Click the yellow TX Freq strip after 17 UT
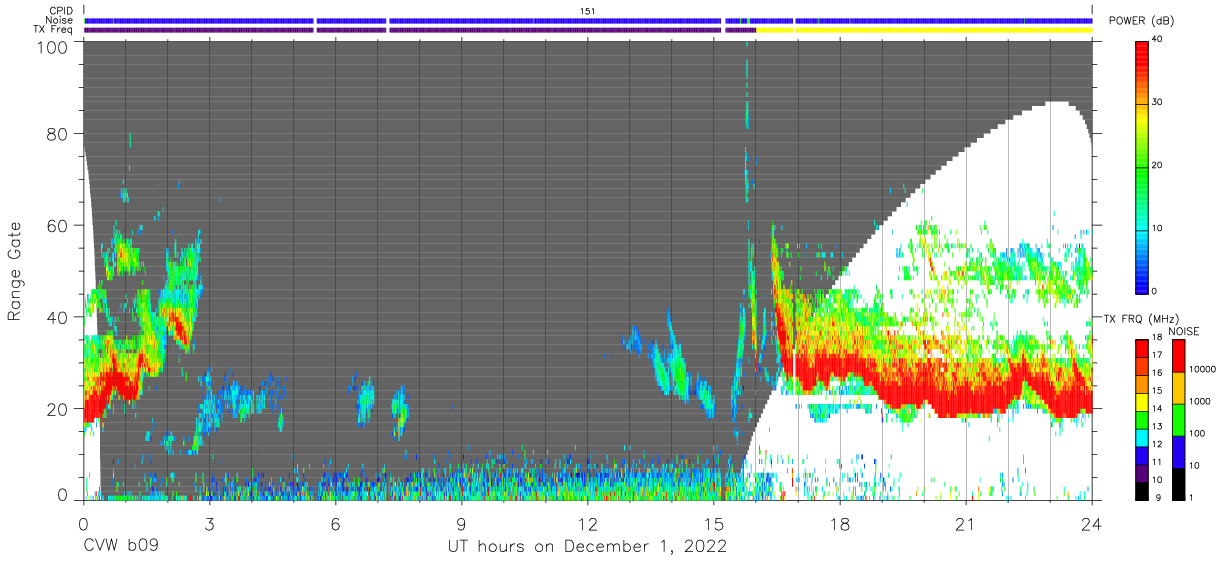The width and height of the screenshot is (1228, 567). 943,30
